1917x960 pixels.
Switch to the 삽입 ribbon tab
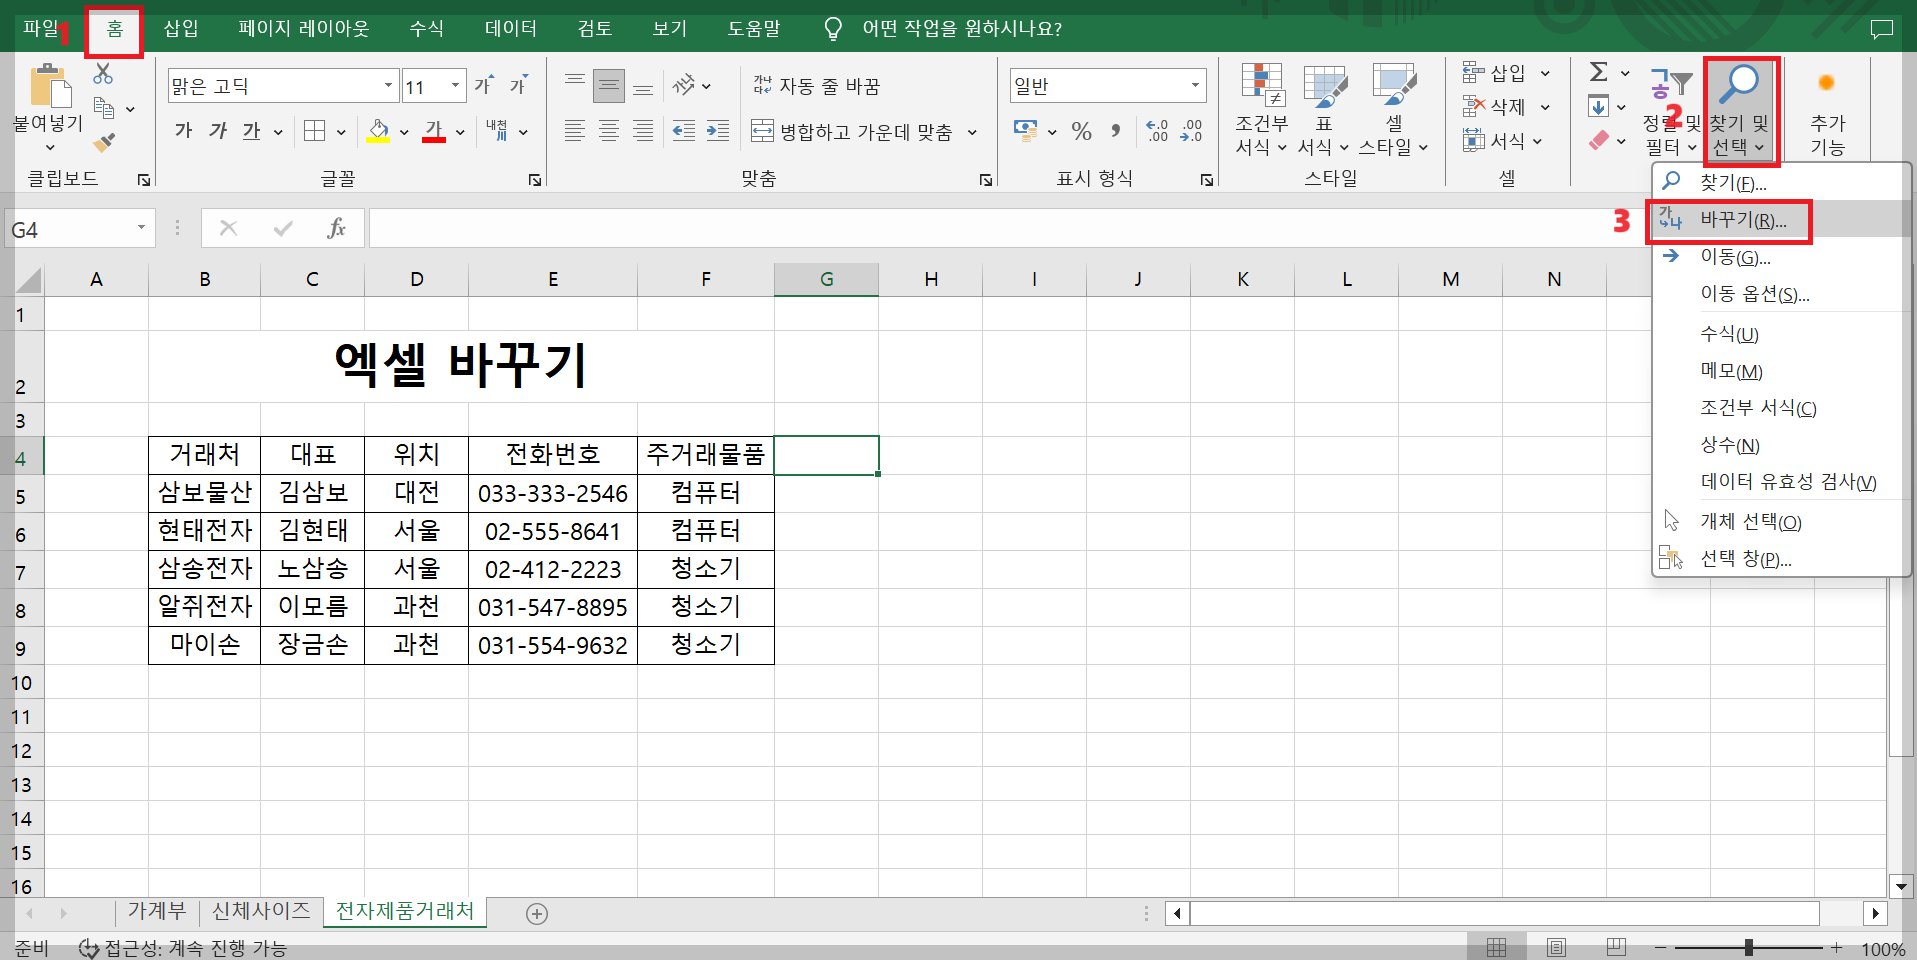(180, 28)
